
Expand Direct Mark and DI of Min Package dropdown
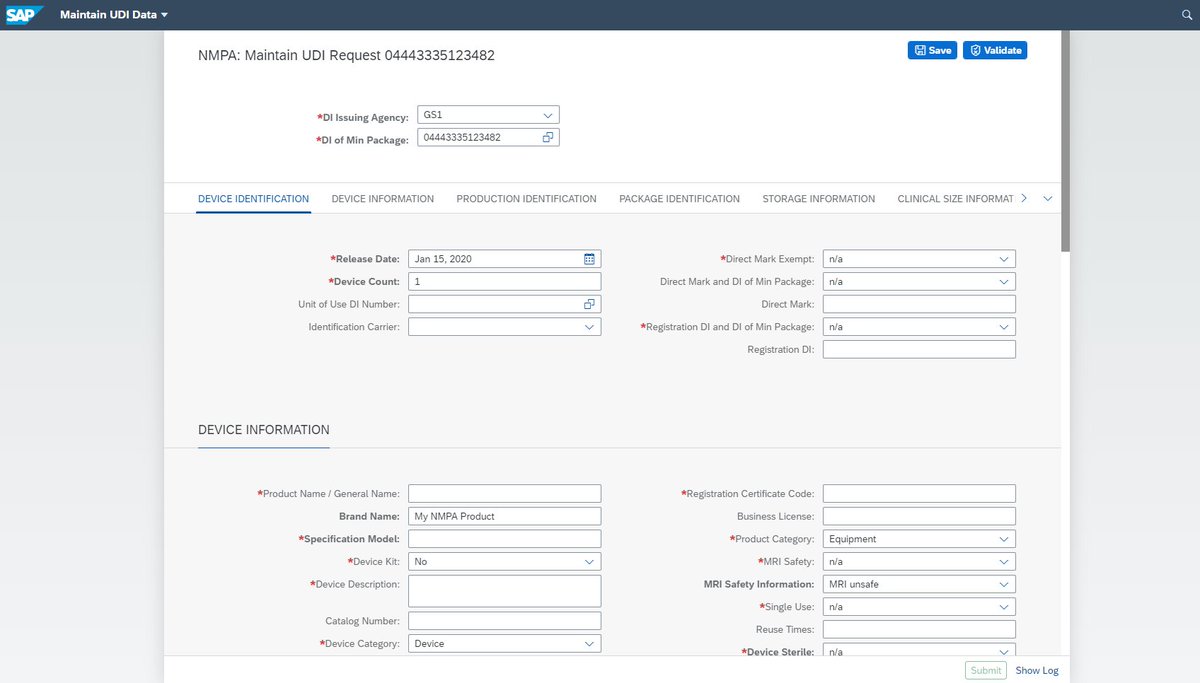tap(1004, 282)
